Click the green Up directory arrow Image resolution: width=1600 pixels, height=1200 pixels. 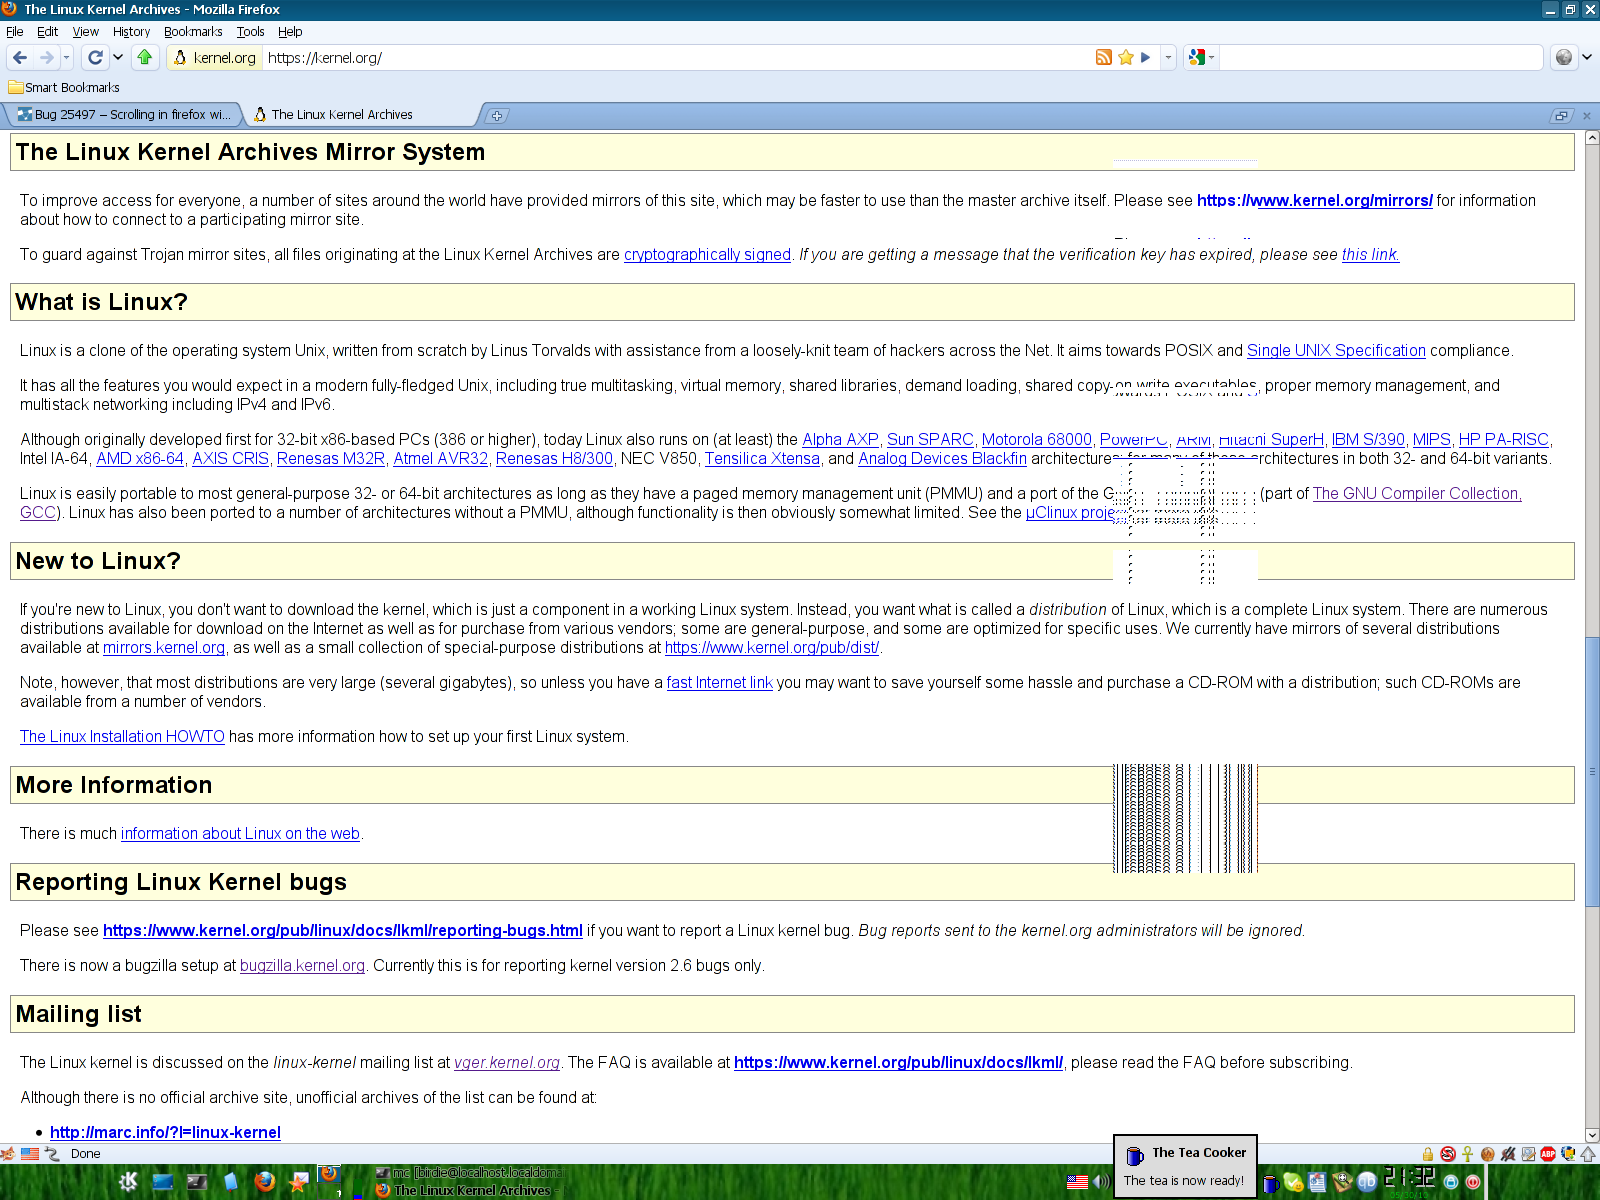[x=145, y=58]
